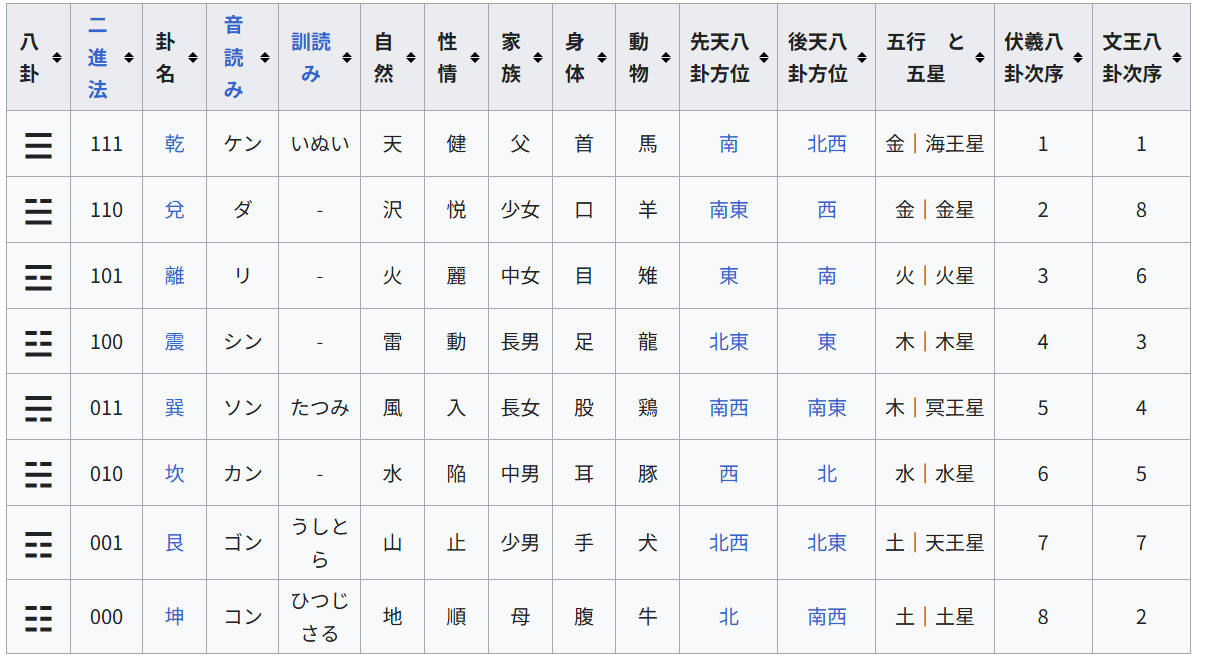Image resolution: width=1207 pixels, height=659 pixels.
Task: Sort by 動物 column sort arrows
Action: point(665,58)
